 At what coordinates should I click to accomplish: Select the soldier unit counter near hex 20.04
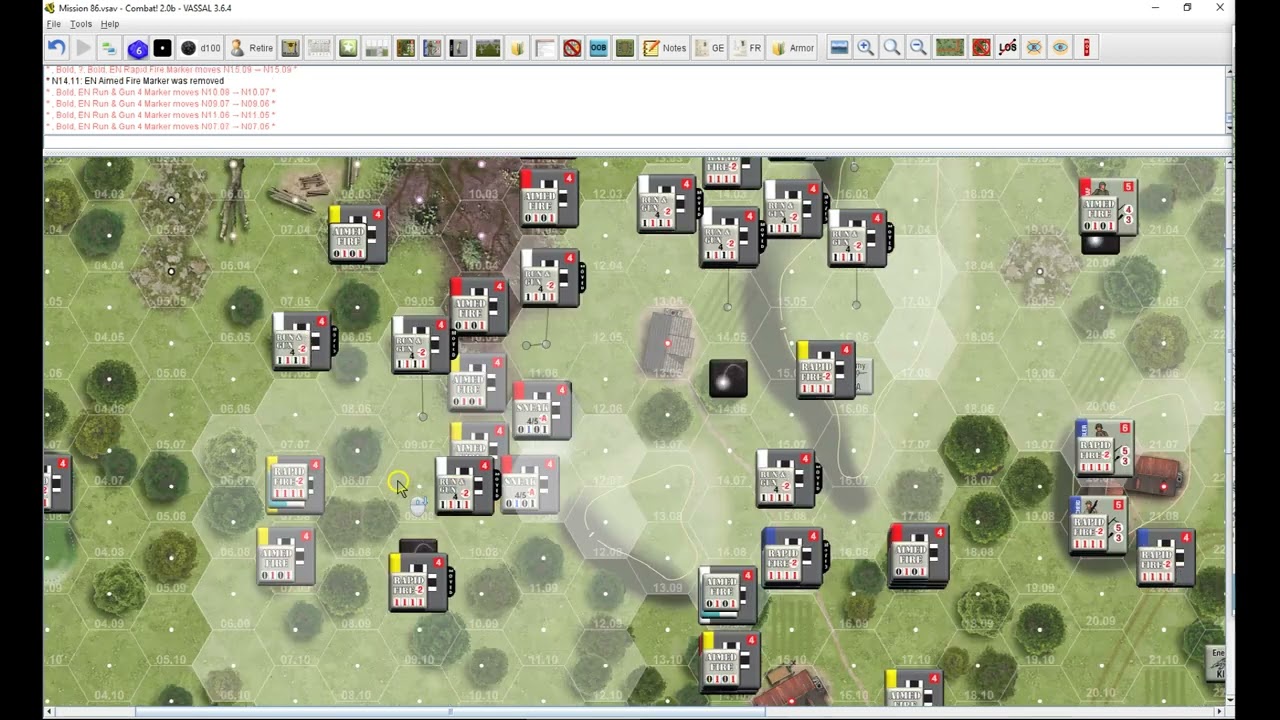(x=1108, y=208)
